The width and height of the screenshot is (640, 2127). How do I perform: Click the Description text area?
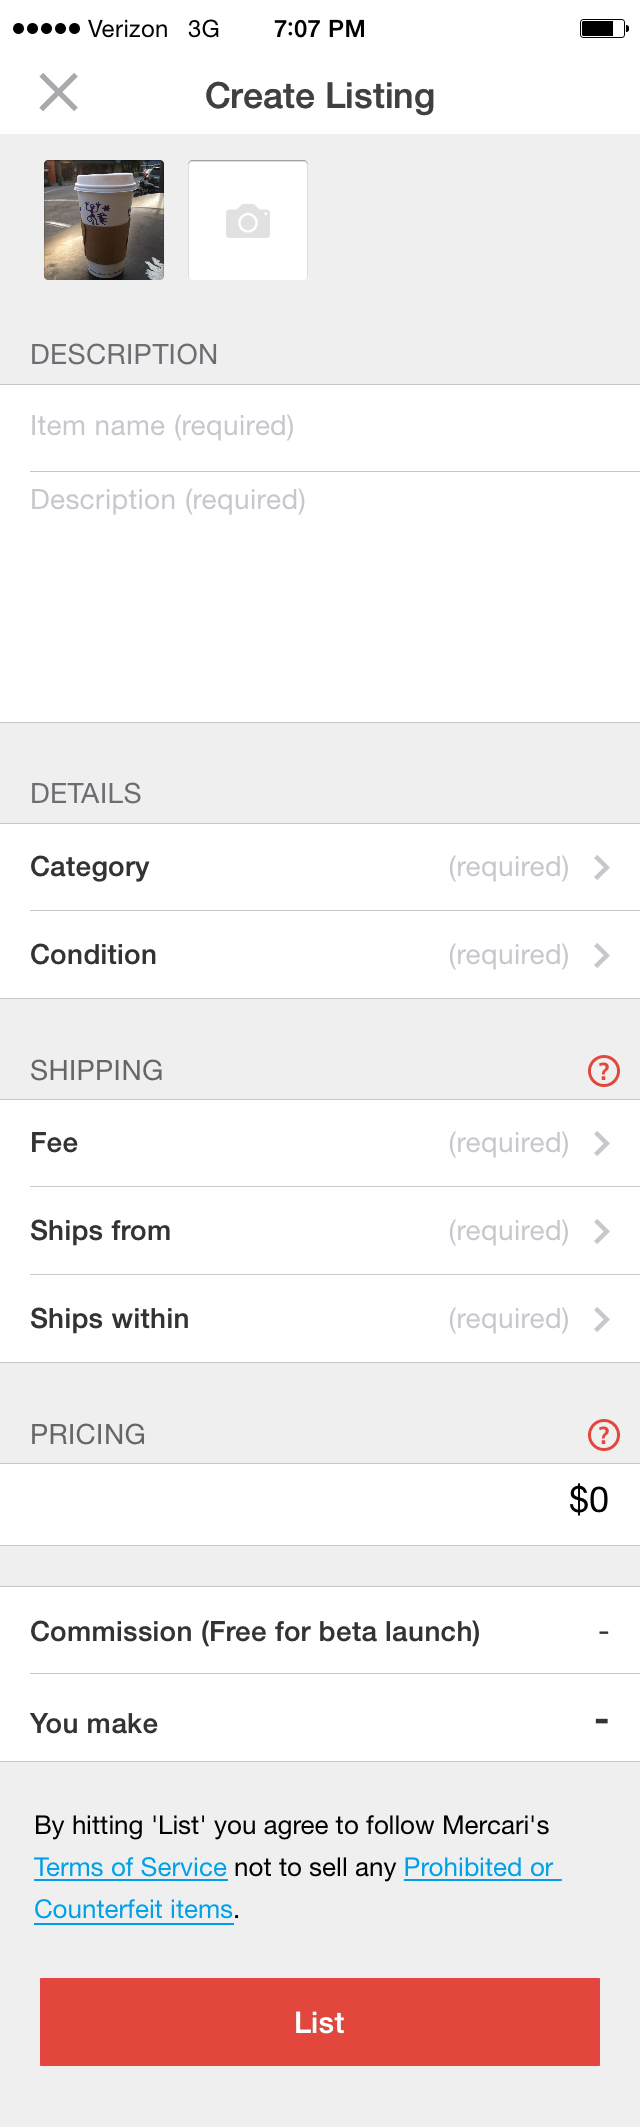[x=320, y=597]
